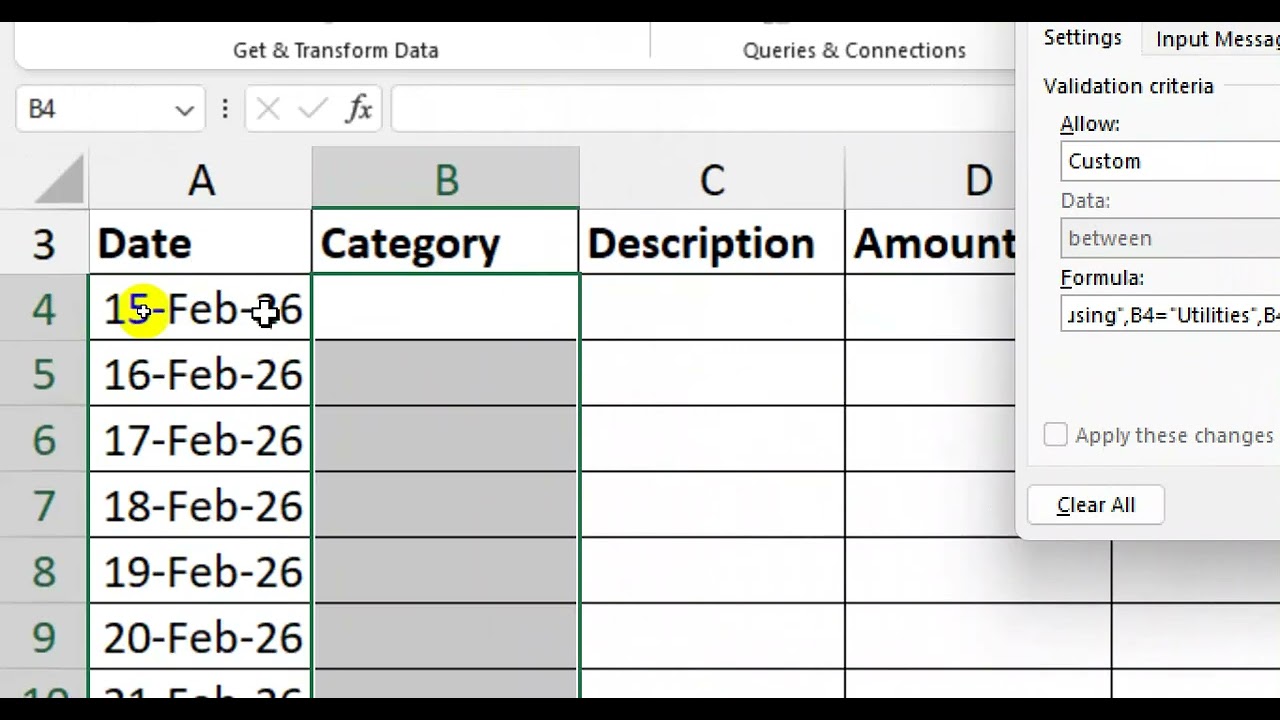Select row 3 header
Viewport: 1280px width, 720px height.
[44, 243]
